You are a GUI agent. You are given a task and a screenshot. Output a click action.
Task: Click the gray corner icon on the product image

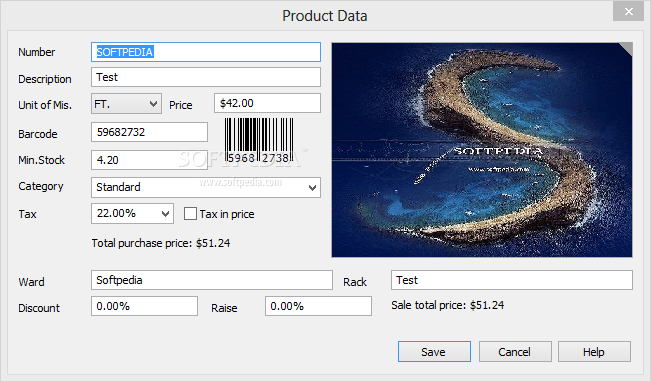click(627, 48)
